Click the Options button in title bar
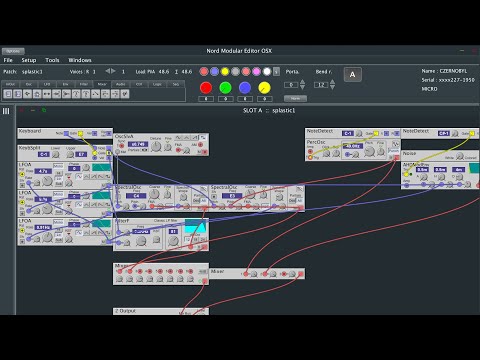 coord(13,51)
